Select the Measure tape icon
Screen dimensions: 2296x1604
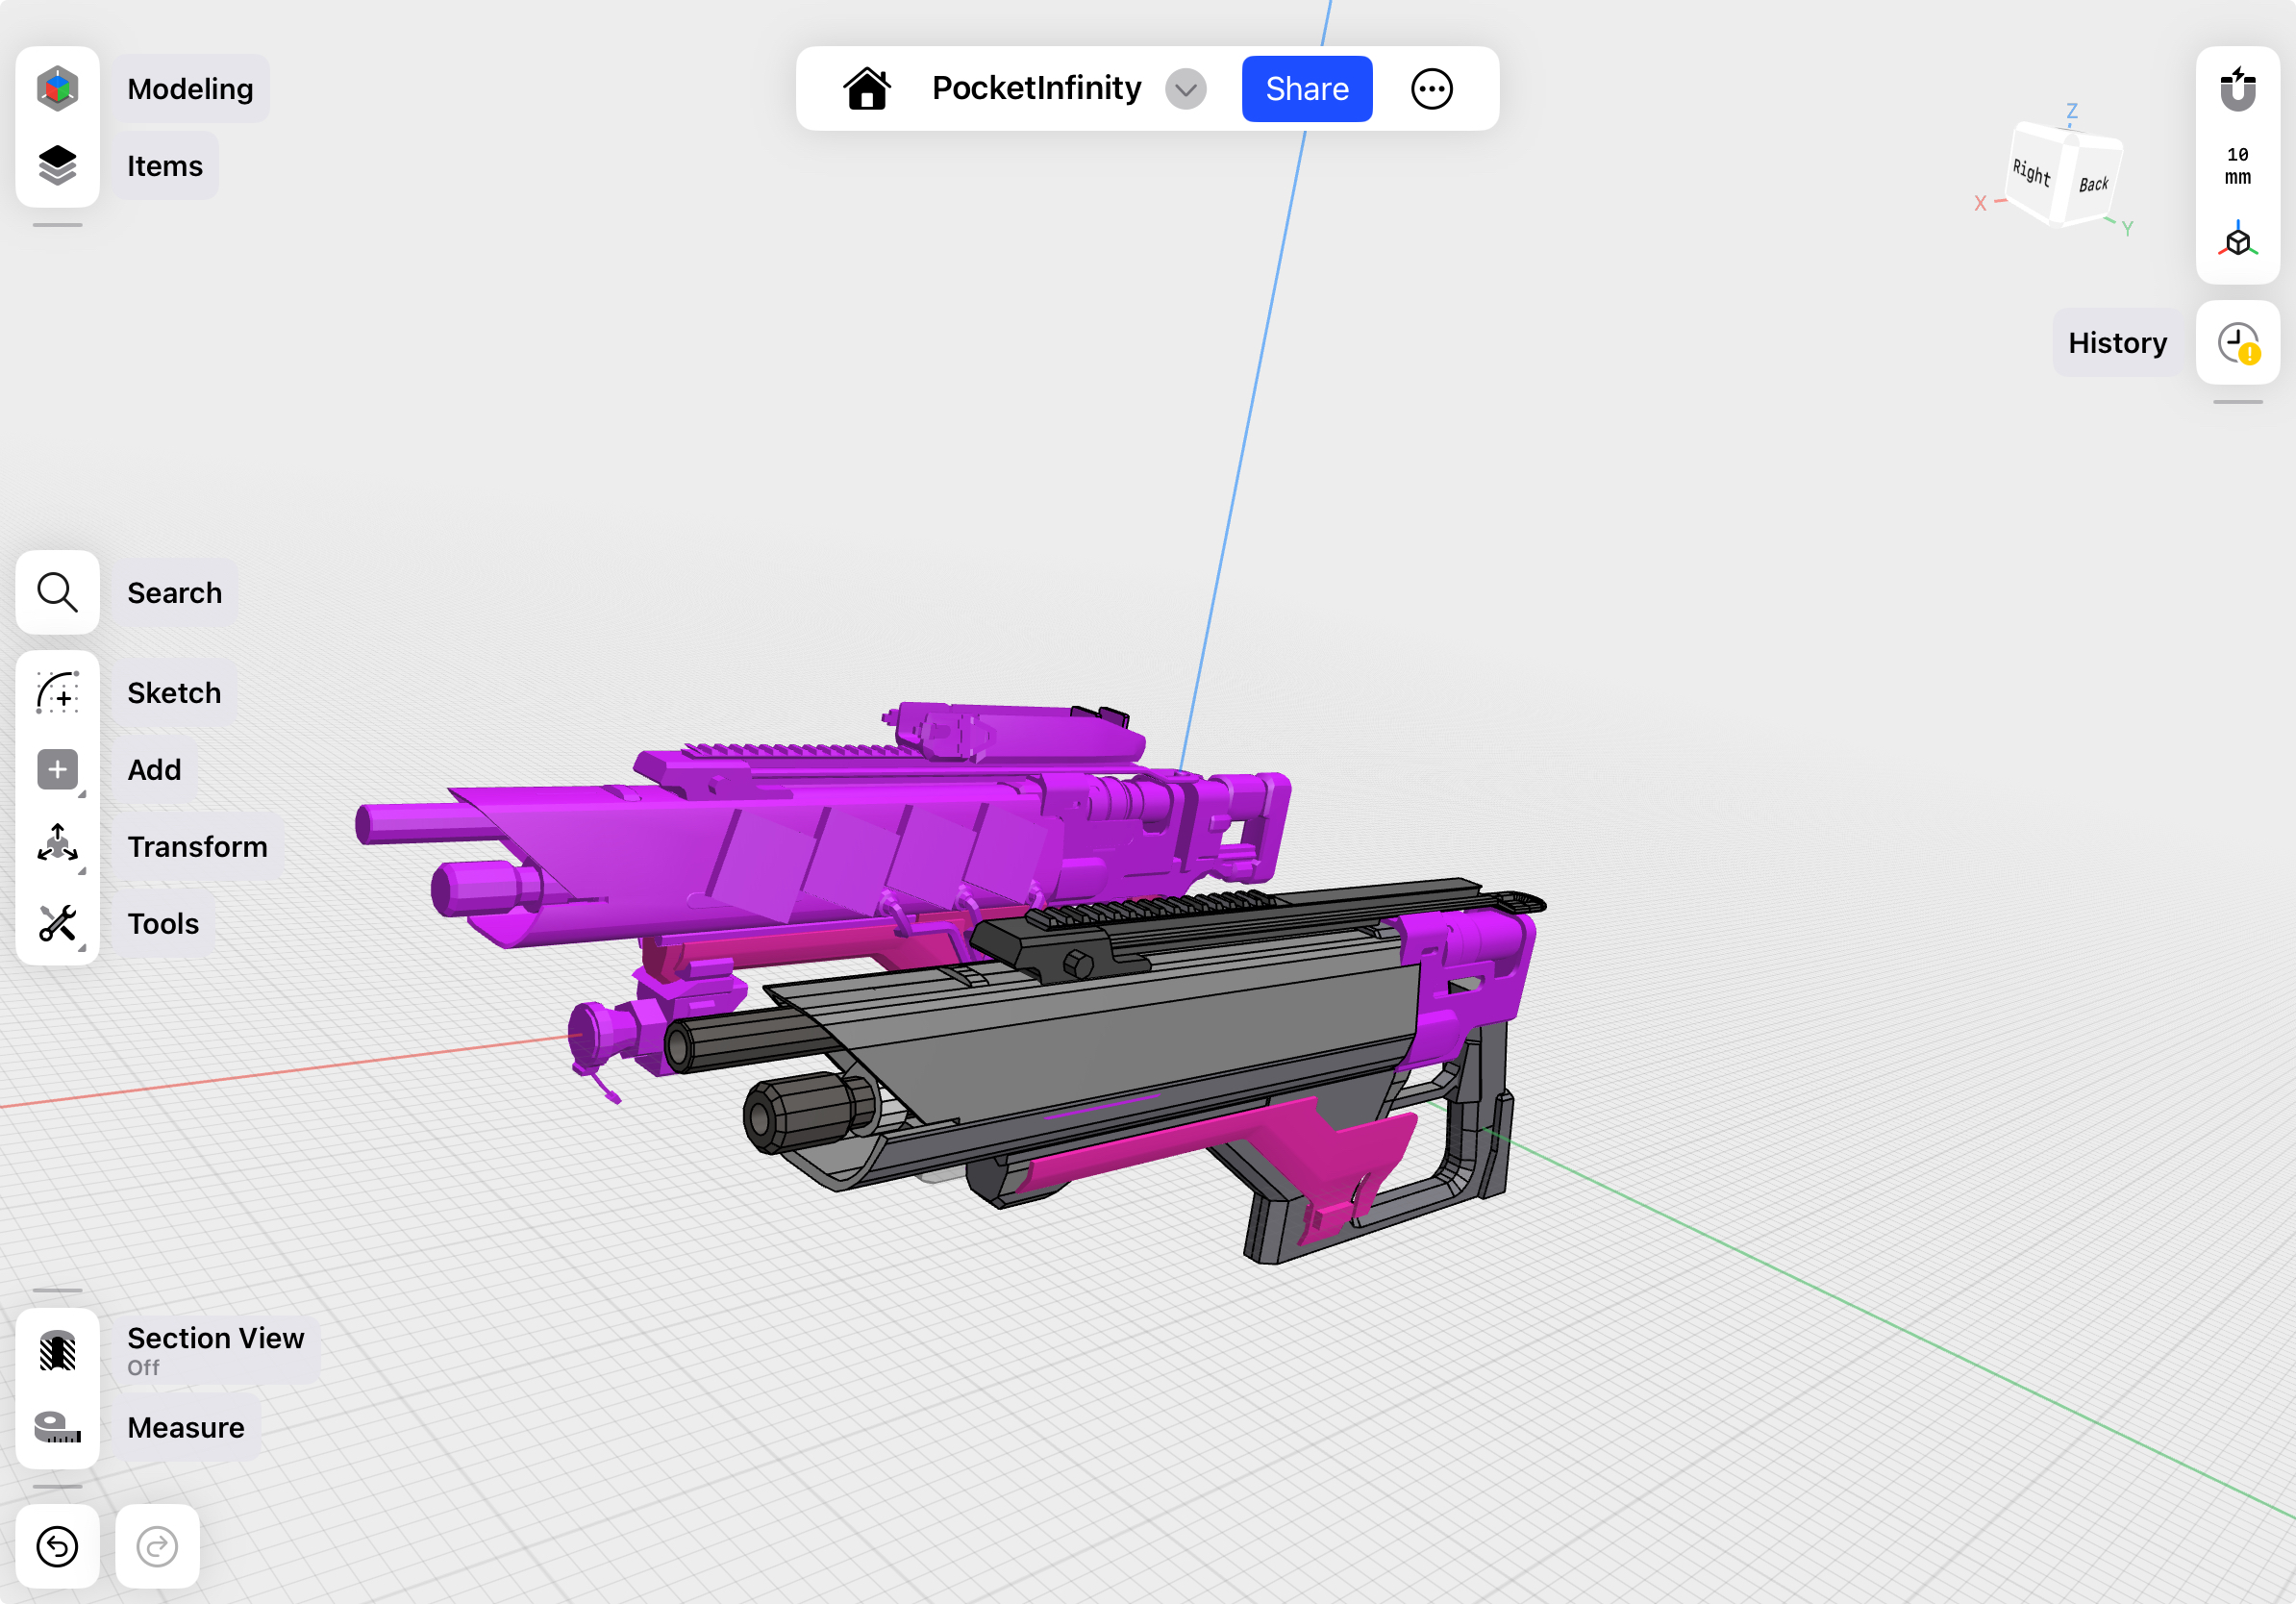pos(57,1427)
